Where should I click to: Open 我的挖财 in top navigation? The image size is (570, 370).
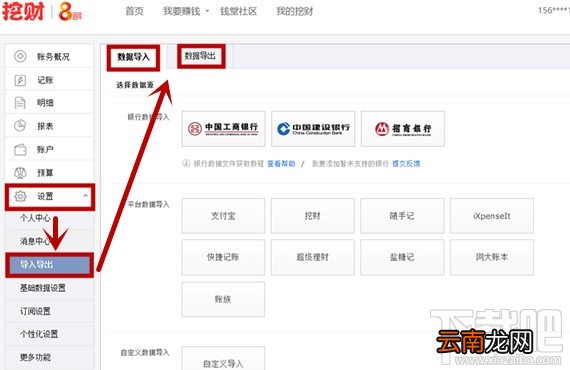coord(294,11)
